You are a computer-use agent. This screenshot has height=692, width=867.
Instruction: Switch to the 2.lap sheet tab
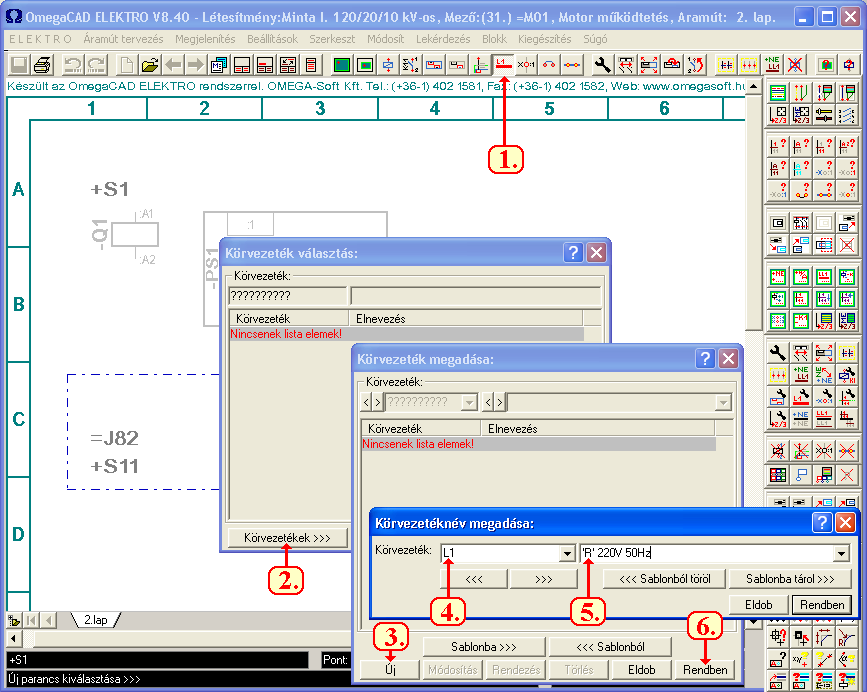pos(96,620)
